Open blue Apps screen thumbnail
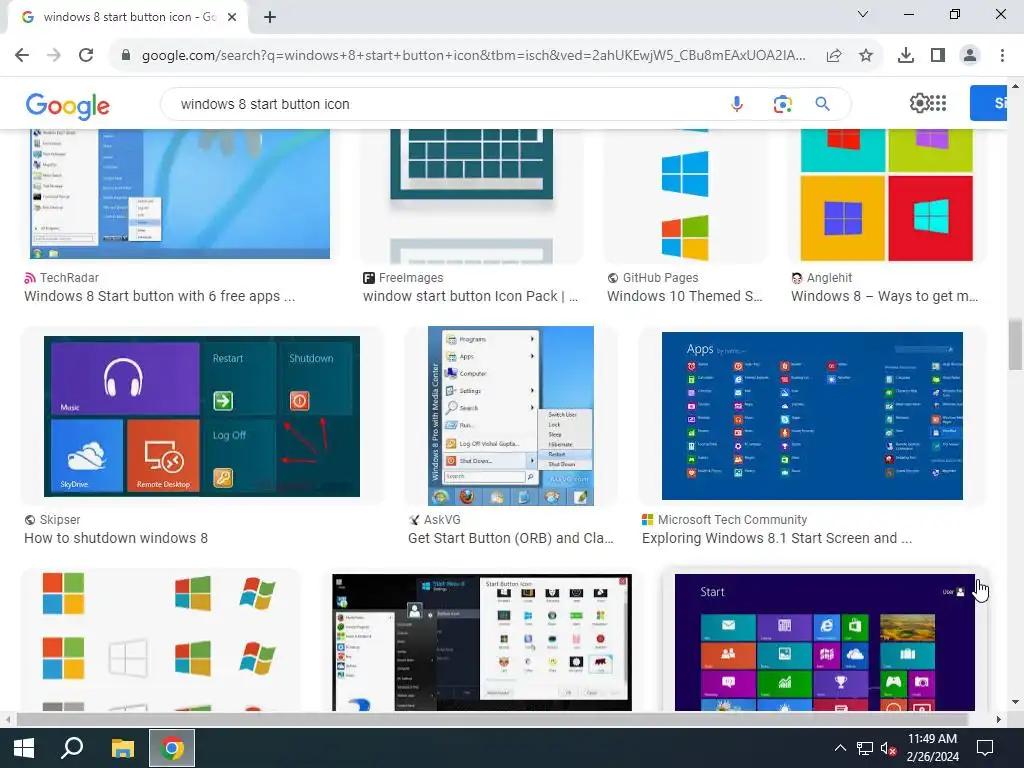Screen dimensions: 1024x768 (812, 416)
